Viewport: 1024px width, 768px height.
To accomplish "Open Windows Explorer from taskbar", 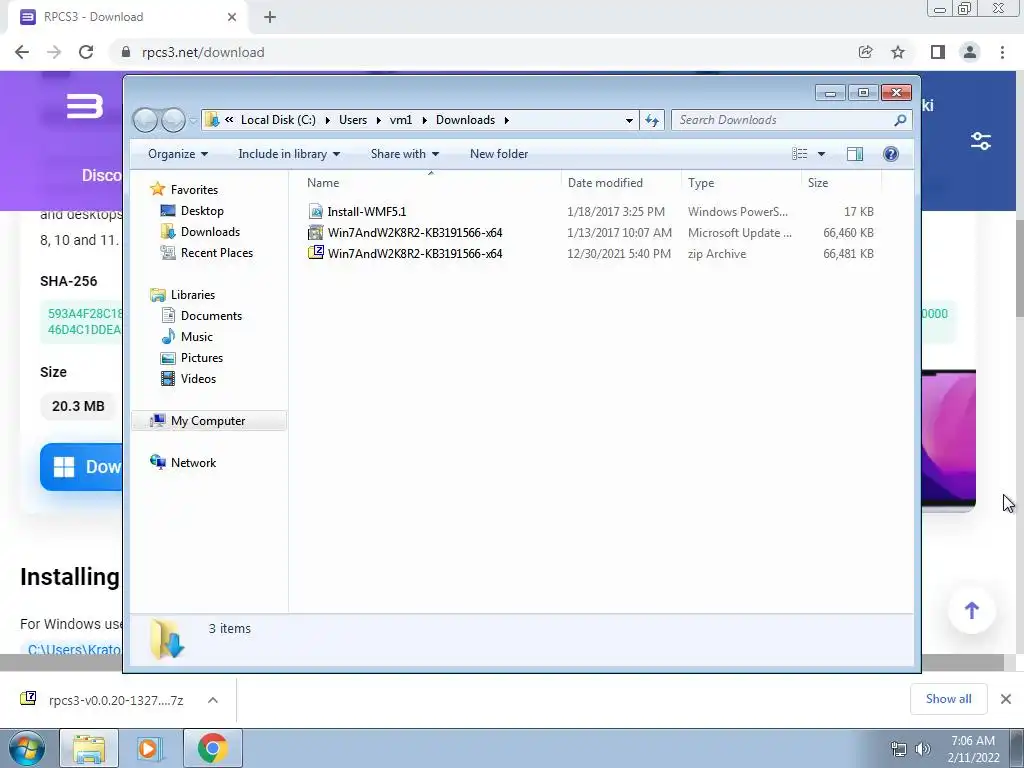I will pos(89,748).
